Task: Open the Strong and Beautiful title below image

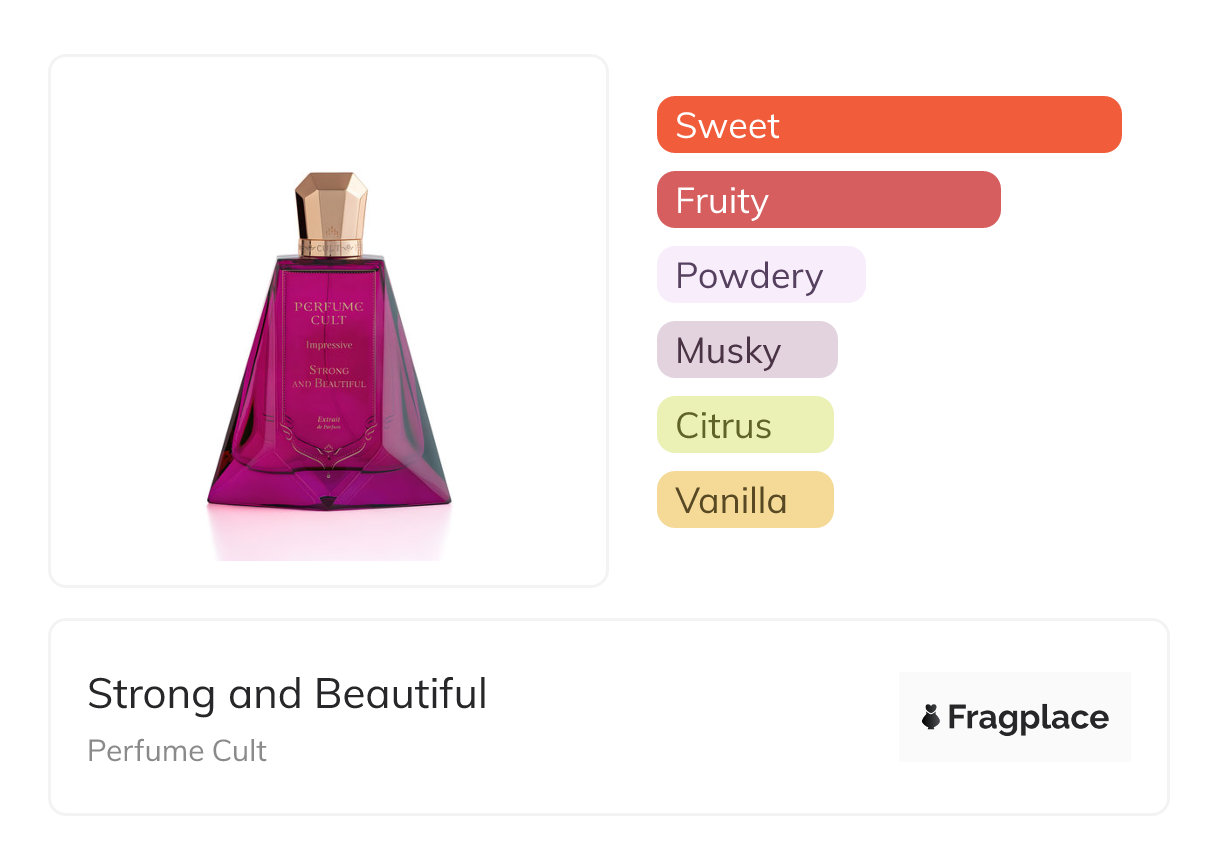Action: pos(287,694)
